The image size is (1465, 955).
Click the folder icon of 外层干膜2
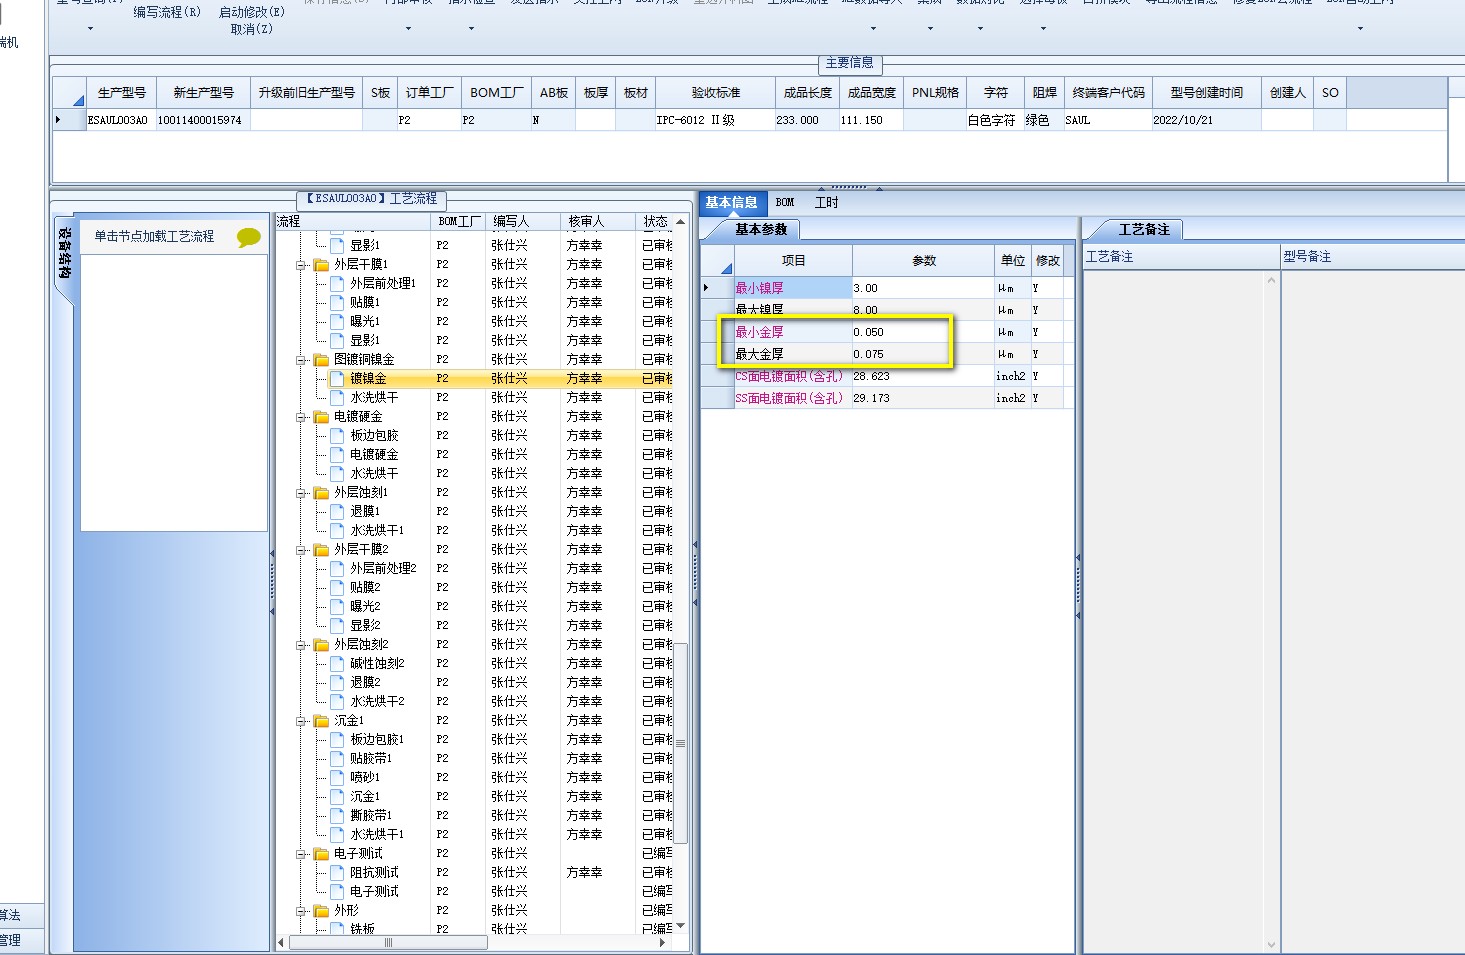click(x=321, y=550)
